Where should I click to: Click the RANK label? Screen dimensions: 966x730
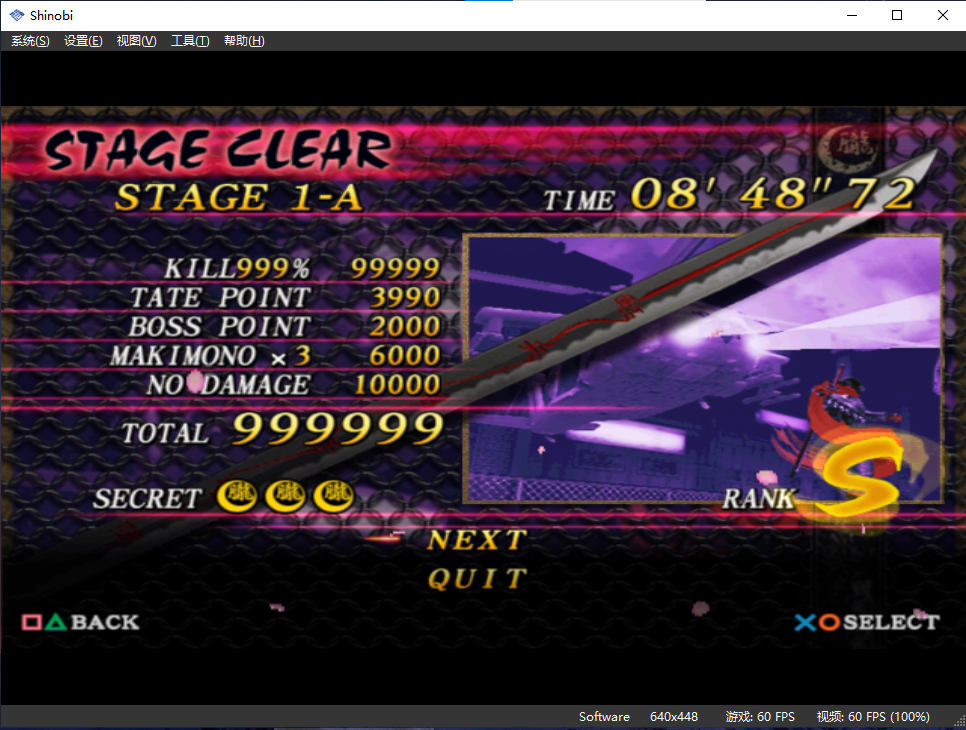coord(759,499)
